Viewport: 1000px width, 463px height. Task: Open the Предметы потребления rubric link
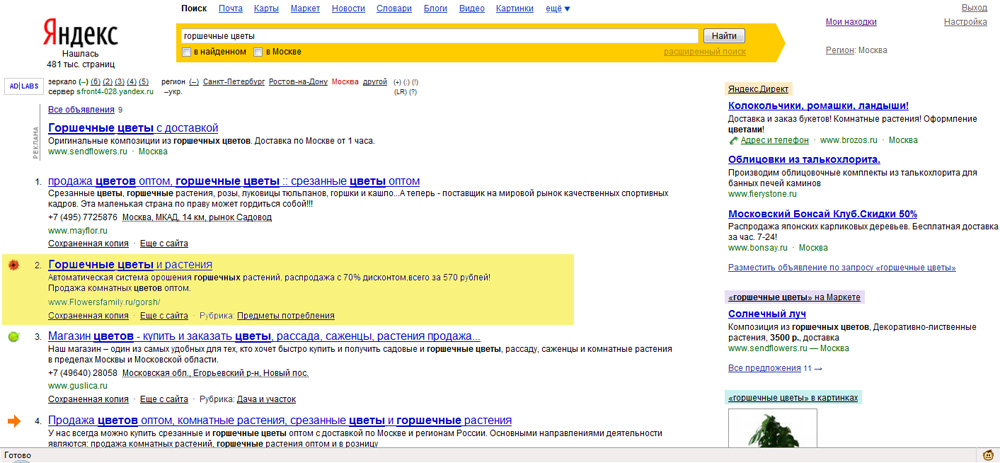click(x=286, y=316)
